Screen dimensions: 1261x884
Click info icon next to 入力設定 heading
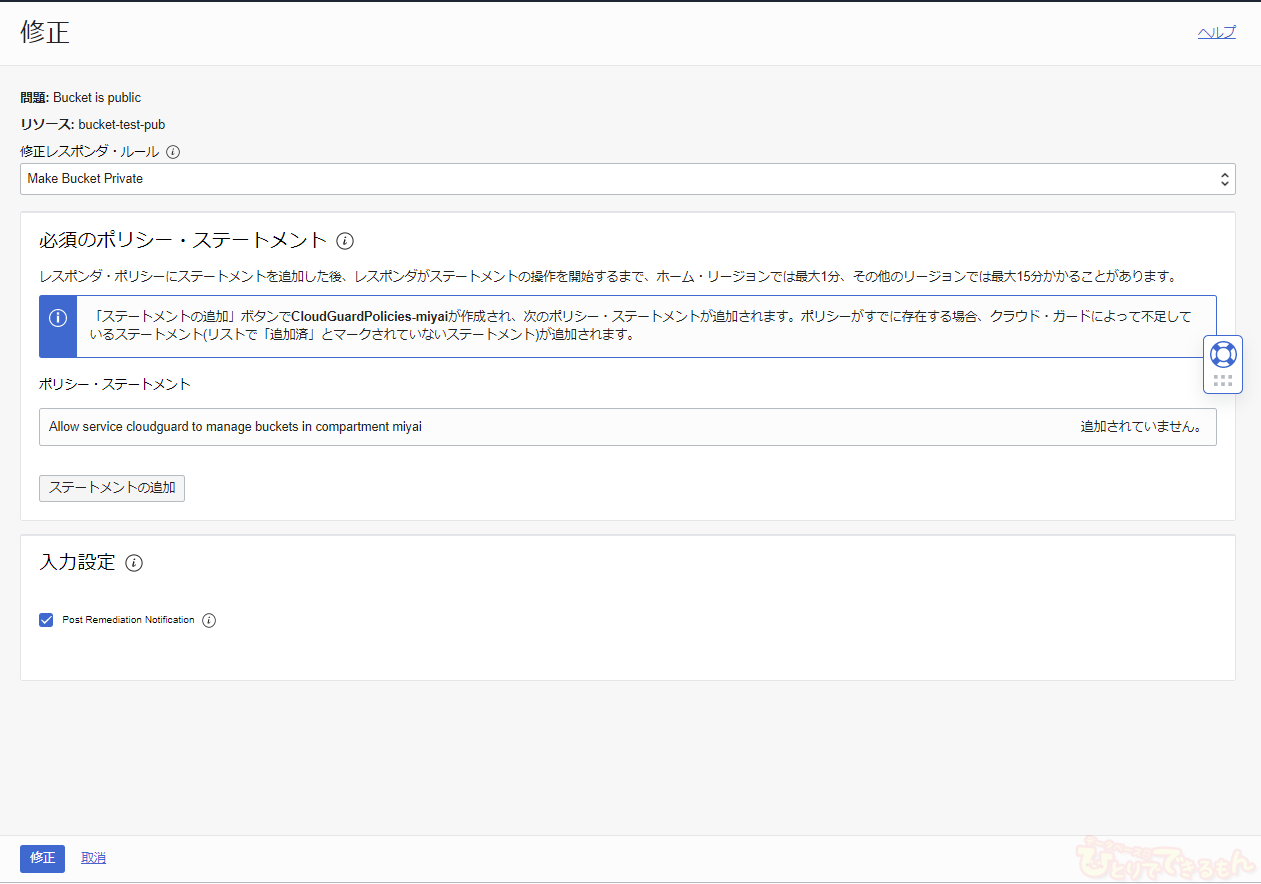pyautogui.click(x=134, y=563)
